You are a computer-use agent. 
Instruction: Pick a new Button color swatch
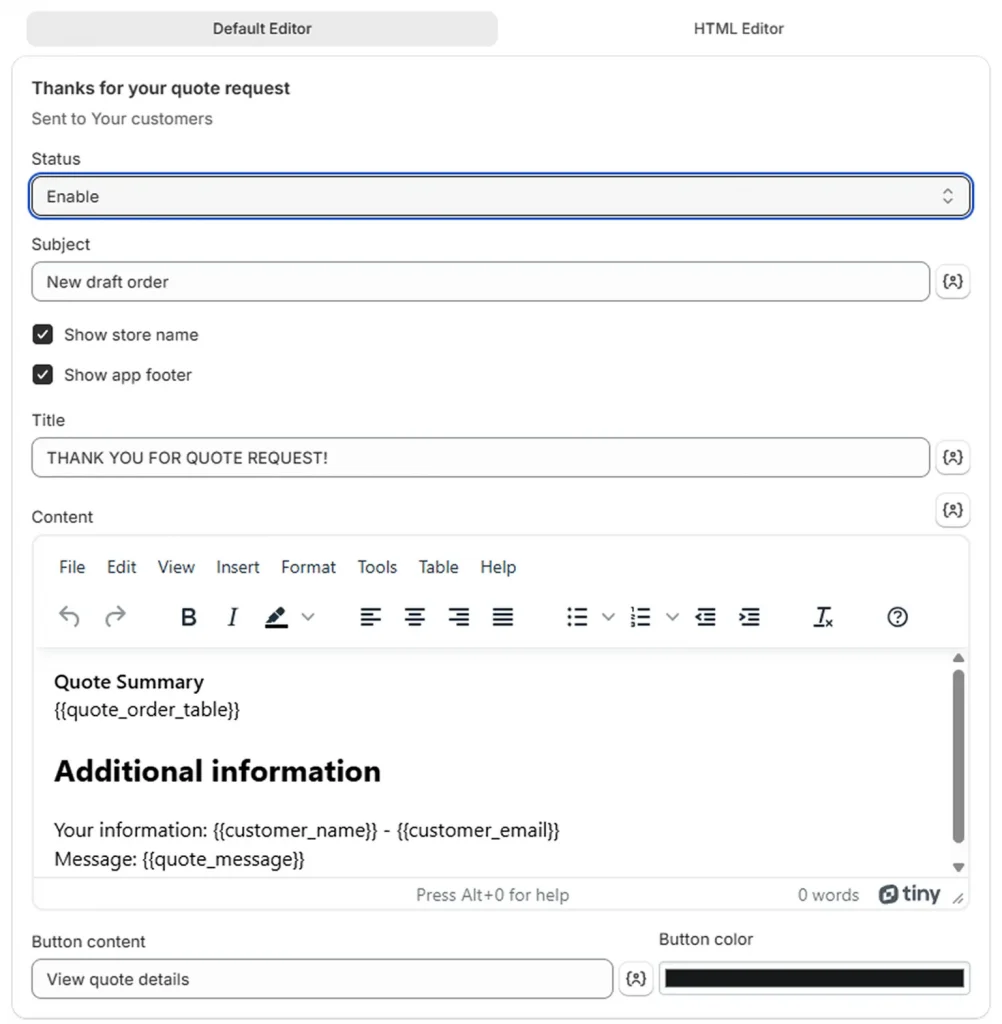814,978
